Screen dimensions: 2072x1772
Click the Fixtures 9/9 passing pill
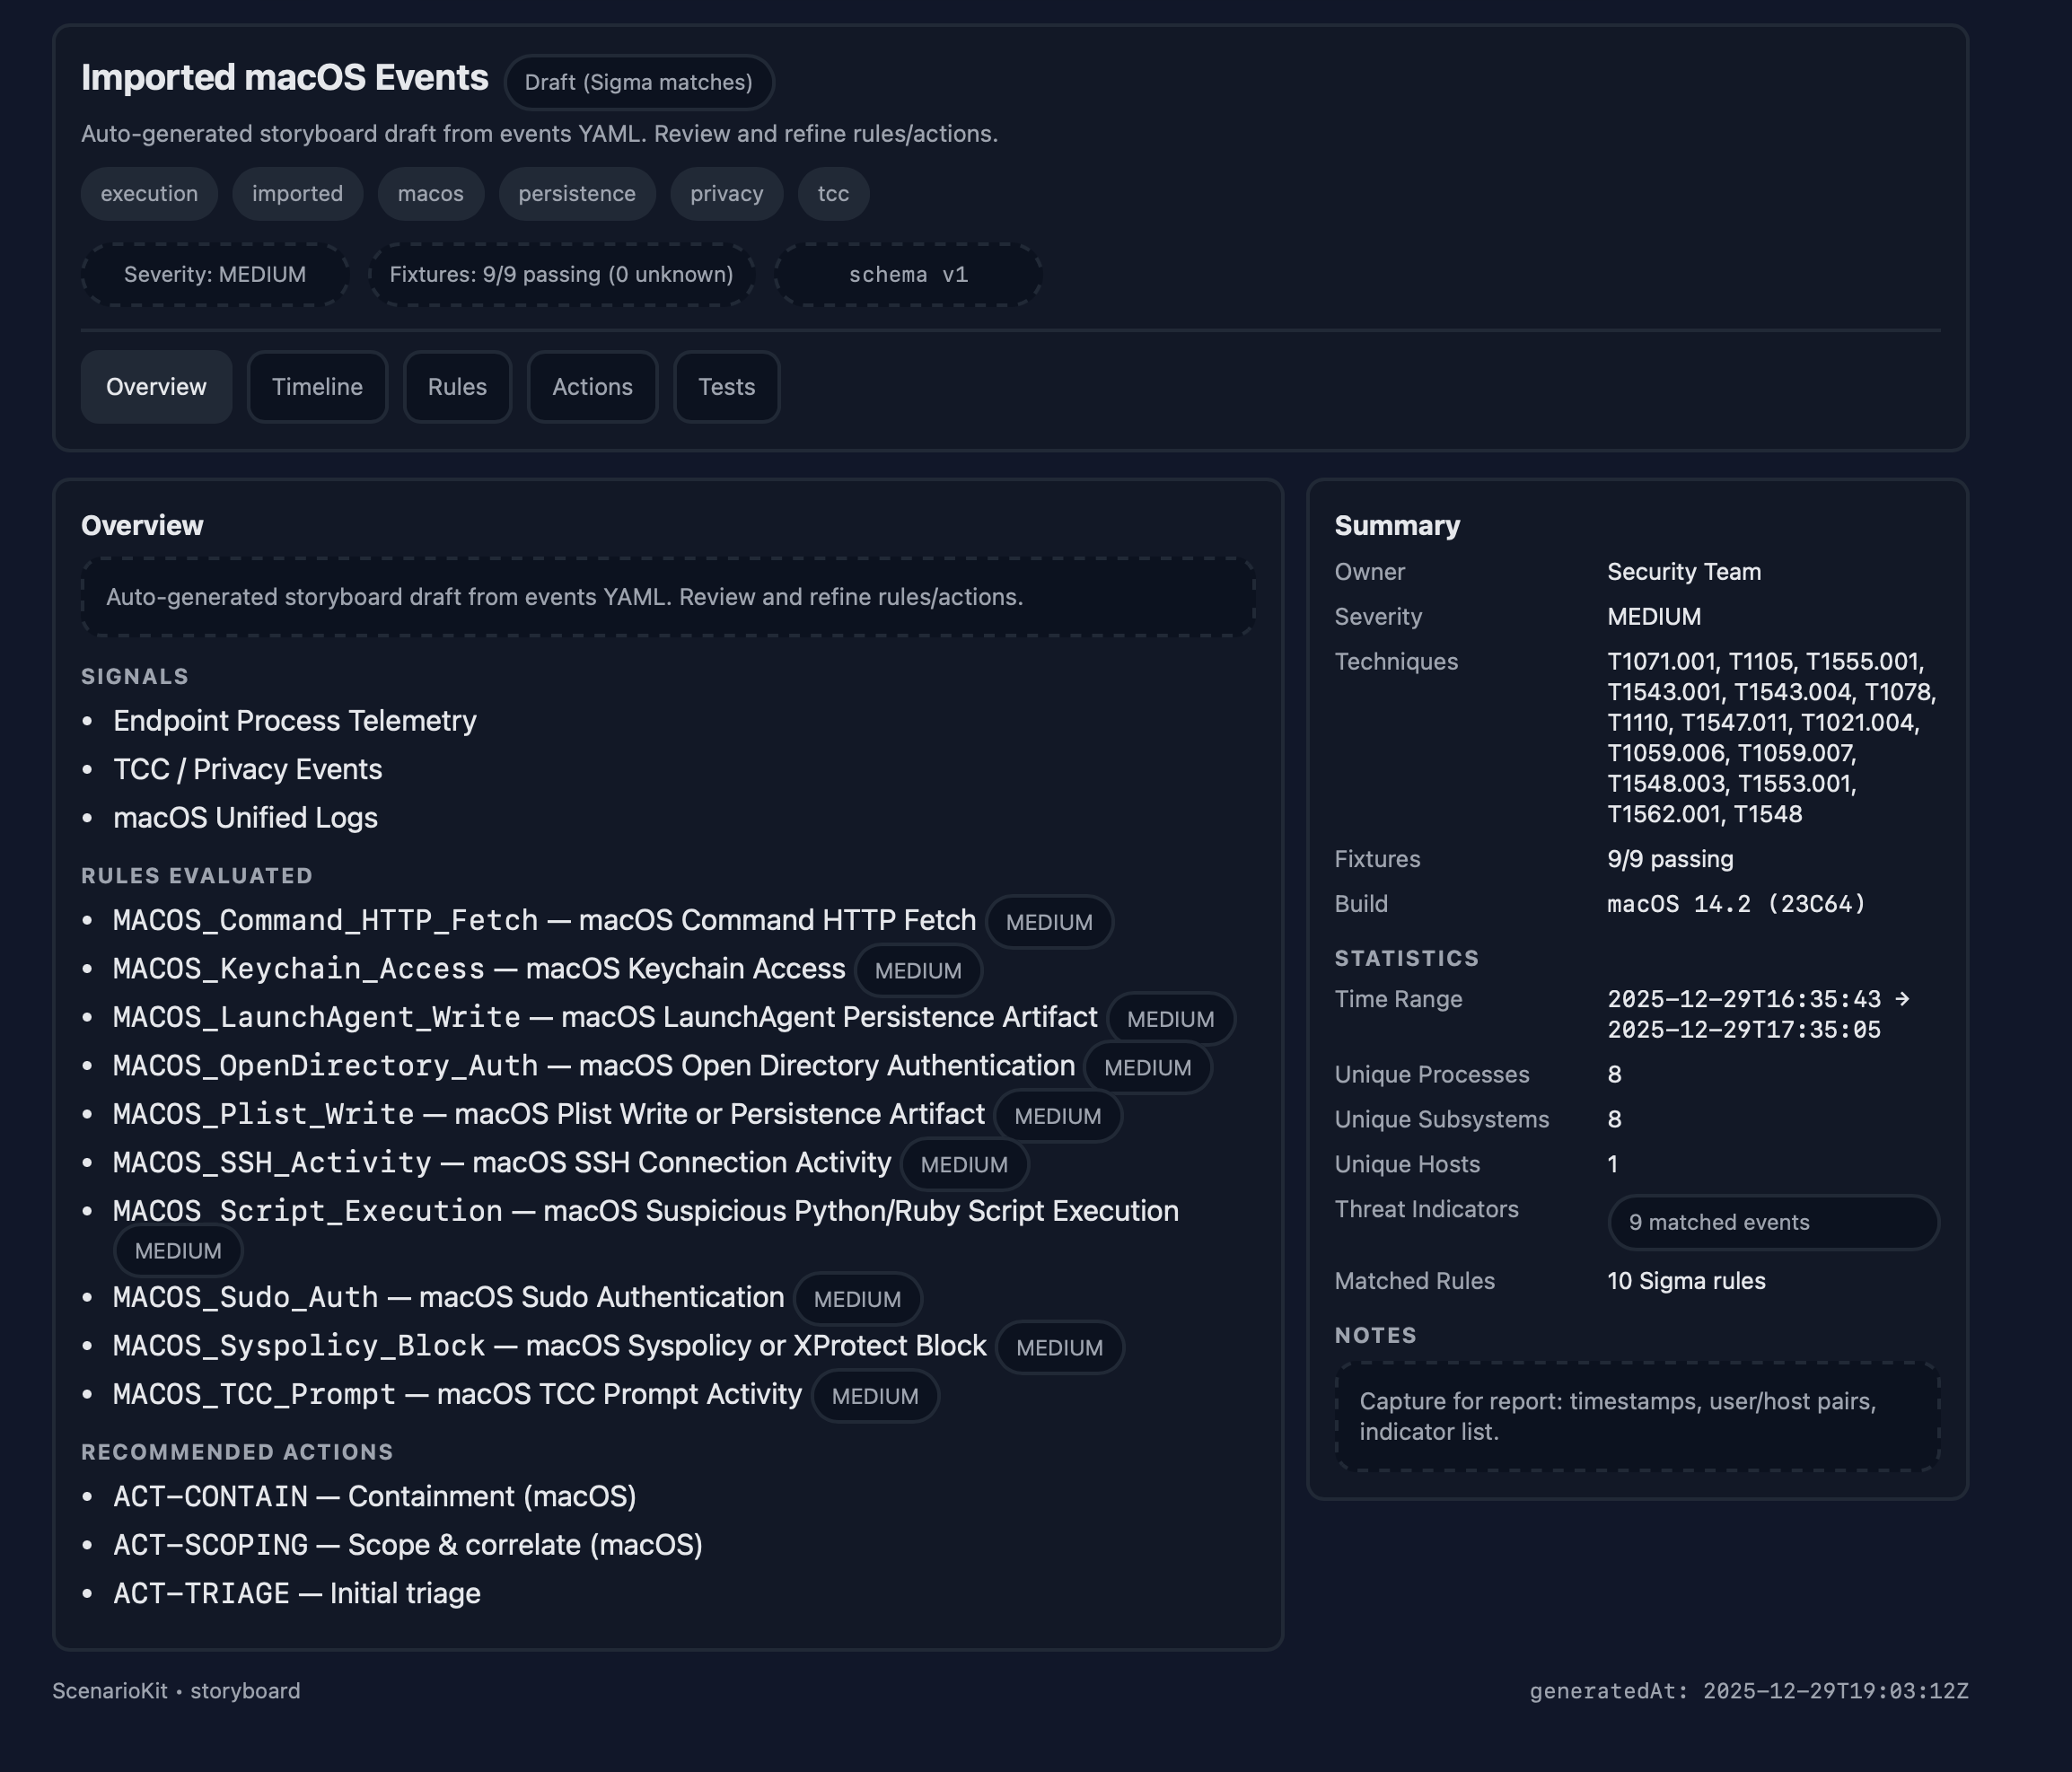[x=561, y=274]
